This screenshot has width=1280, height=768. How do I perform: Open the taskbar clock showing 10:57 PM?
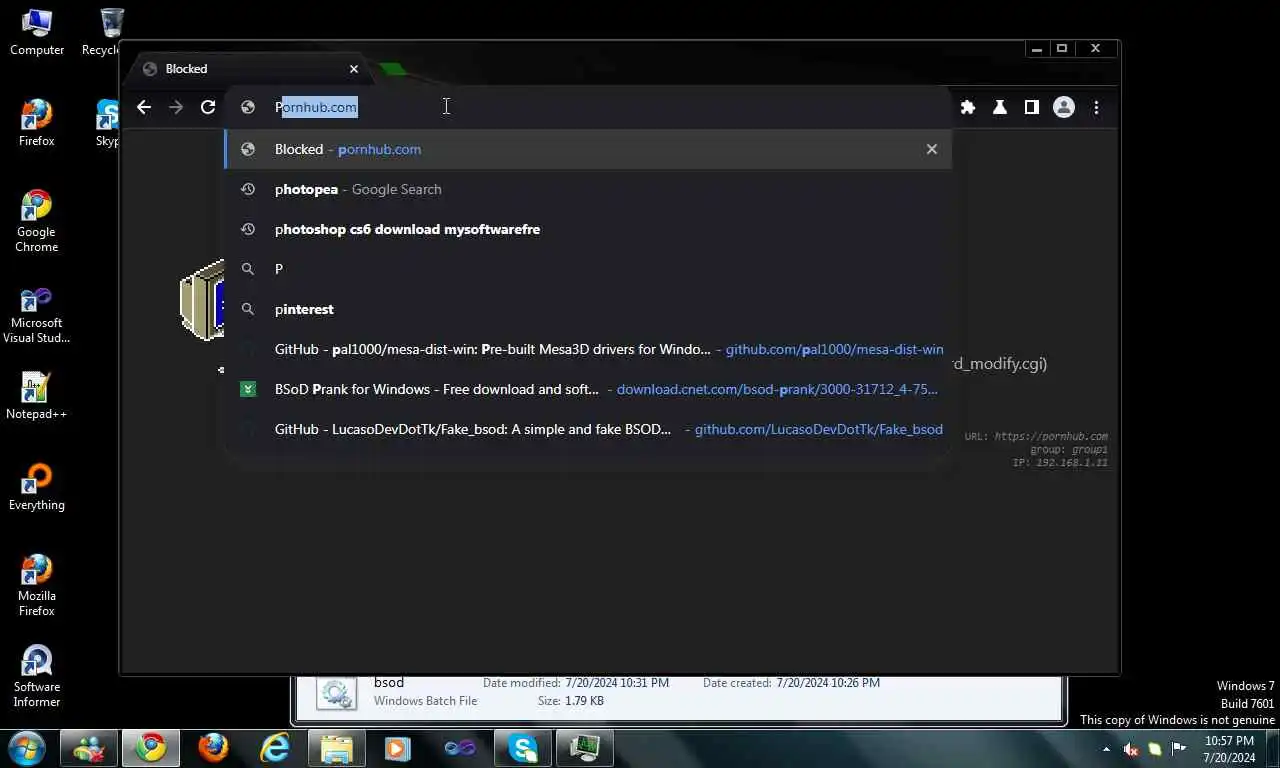click(1229, 749)
